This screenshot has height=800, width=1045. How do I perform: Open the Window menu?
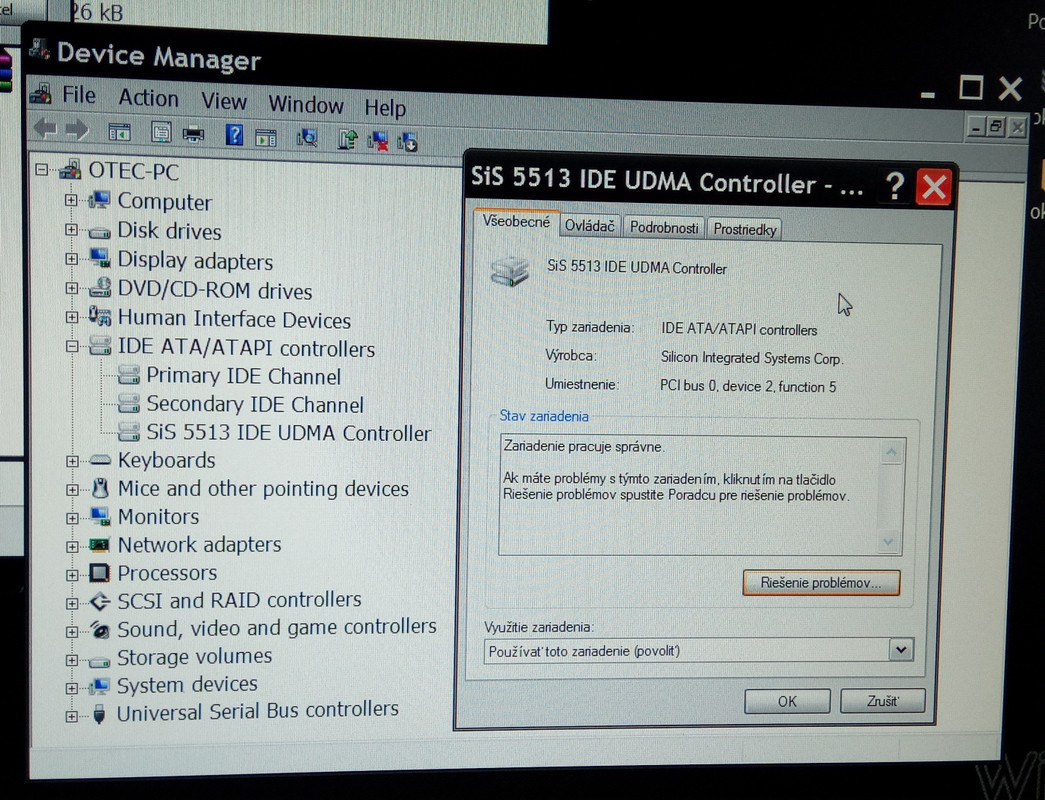click(305, 105)
